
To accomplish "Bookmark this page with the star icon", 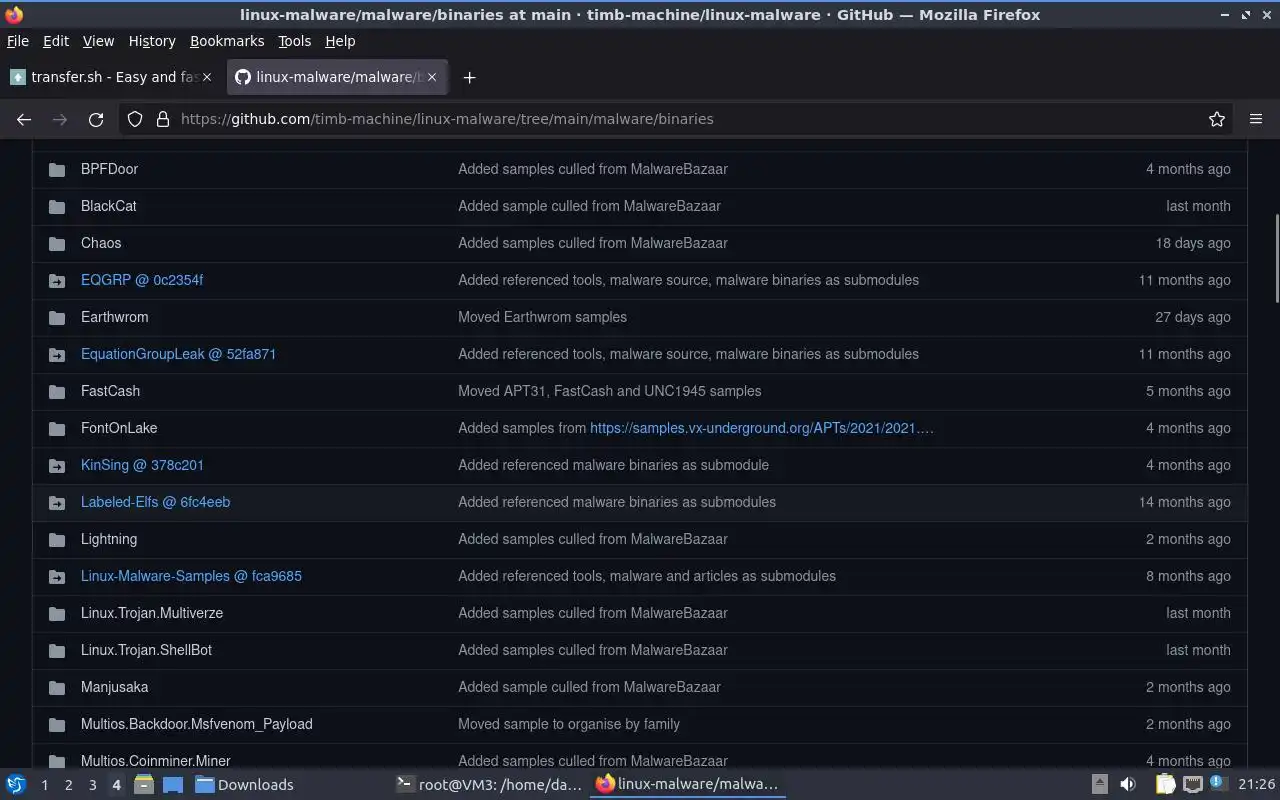I will coord(1217,119).
